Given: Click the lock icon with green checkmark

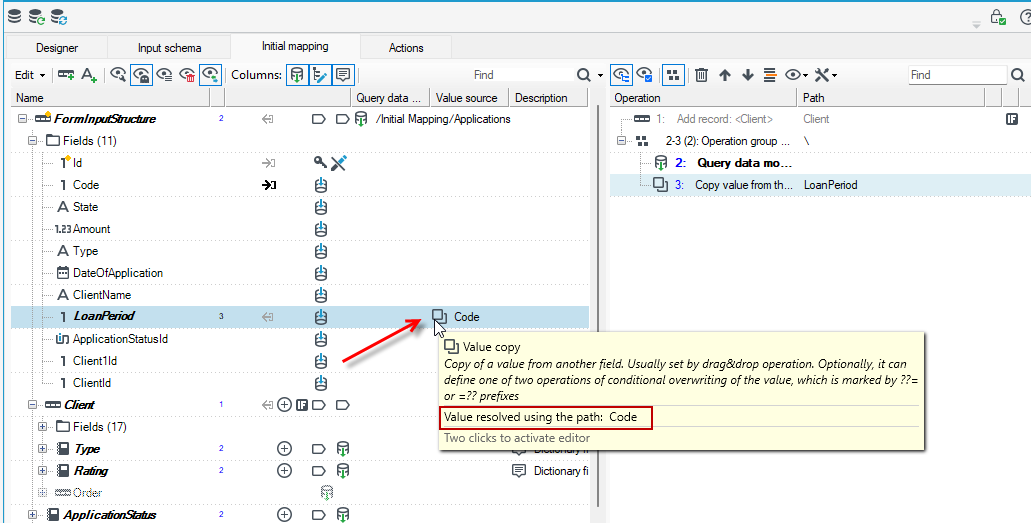Looking at the screenshot, I should point(997,17).
